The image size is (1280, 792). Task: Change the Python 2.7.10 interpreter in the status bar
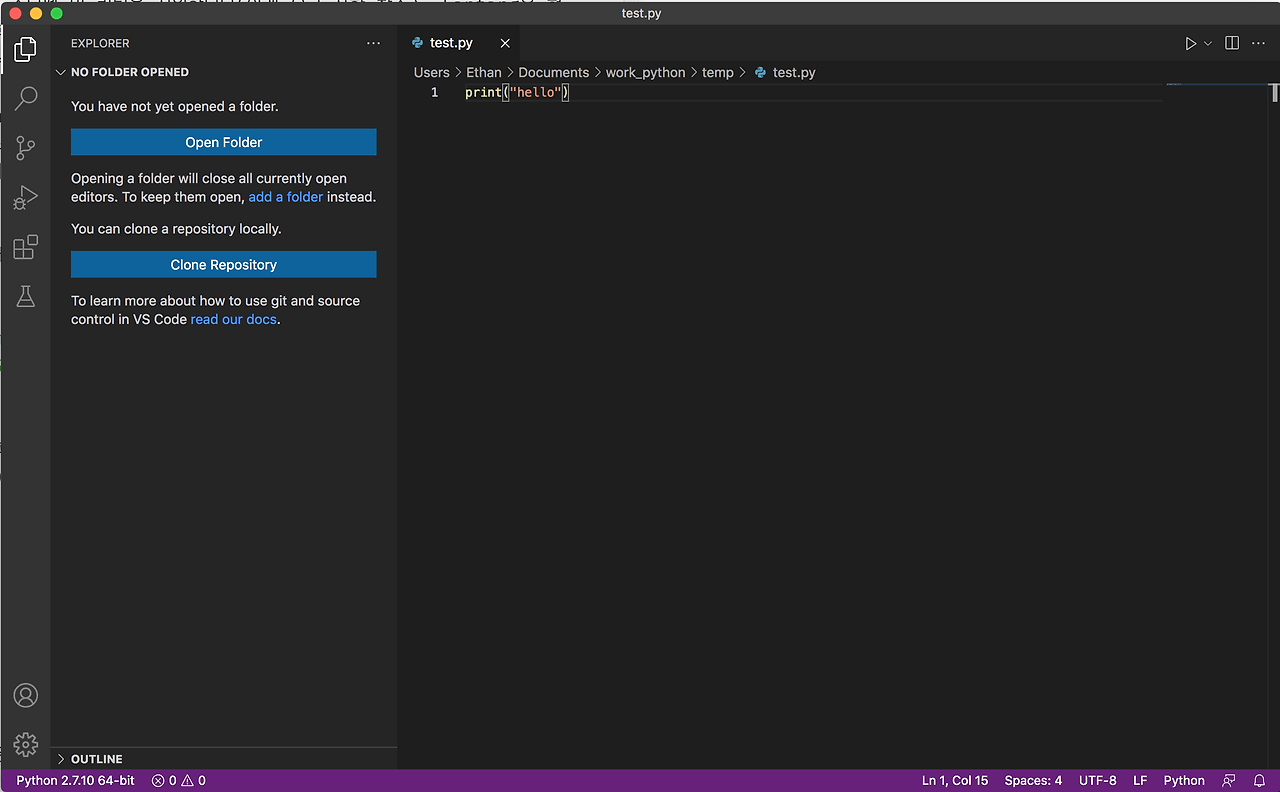pos(74,780)
